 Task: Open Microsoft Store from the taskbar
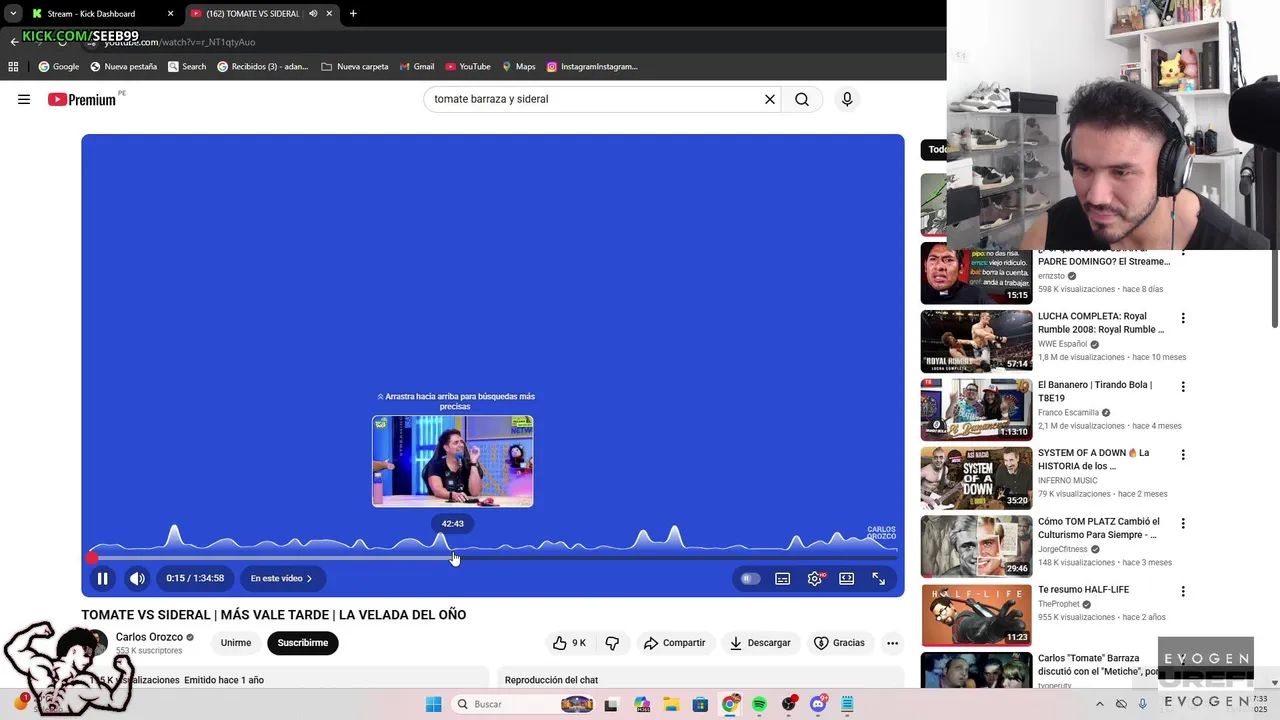tap(700, 704)
